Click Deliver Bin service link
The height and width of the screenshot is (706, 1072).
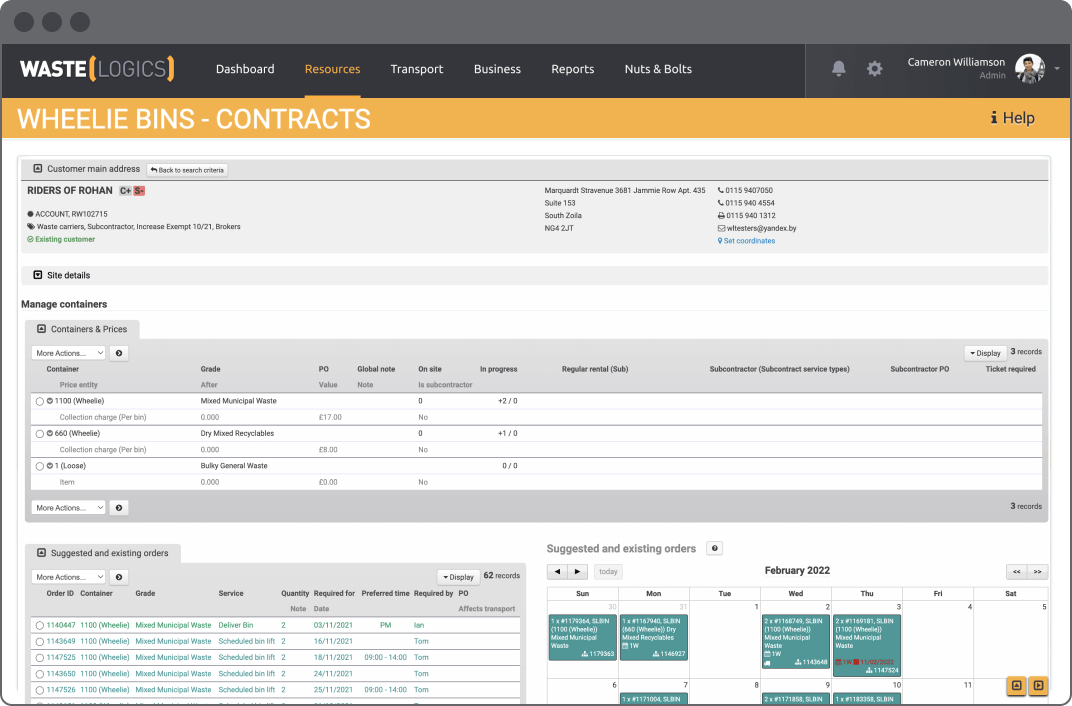236,625
